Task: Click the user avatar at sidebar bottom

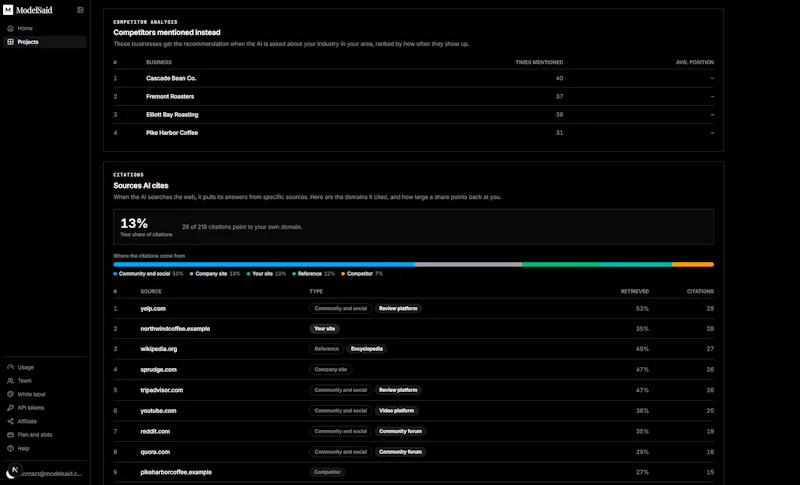Action: [12, 472]
